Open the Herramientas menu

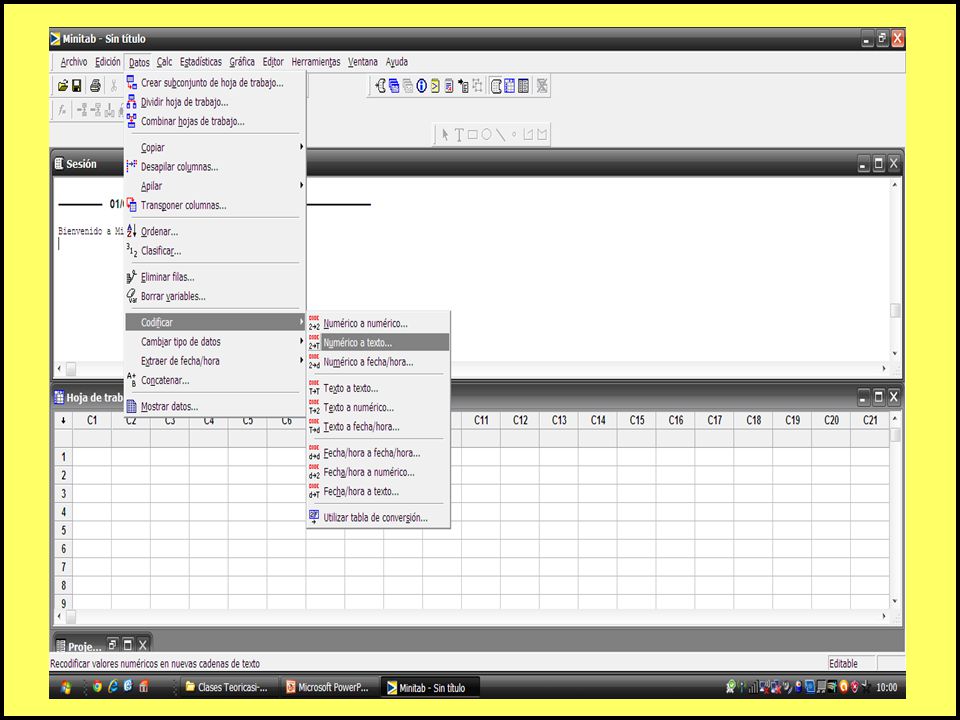coord(315,62)
